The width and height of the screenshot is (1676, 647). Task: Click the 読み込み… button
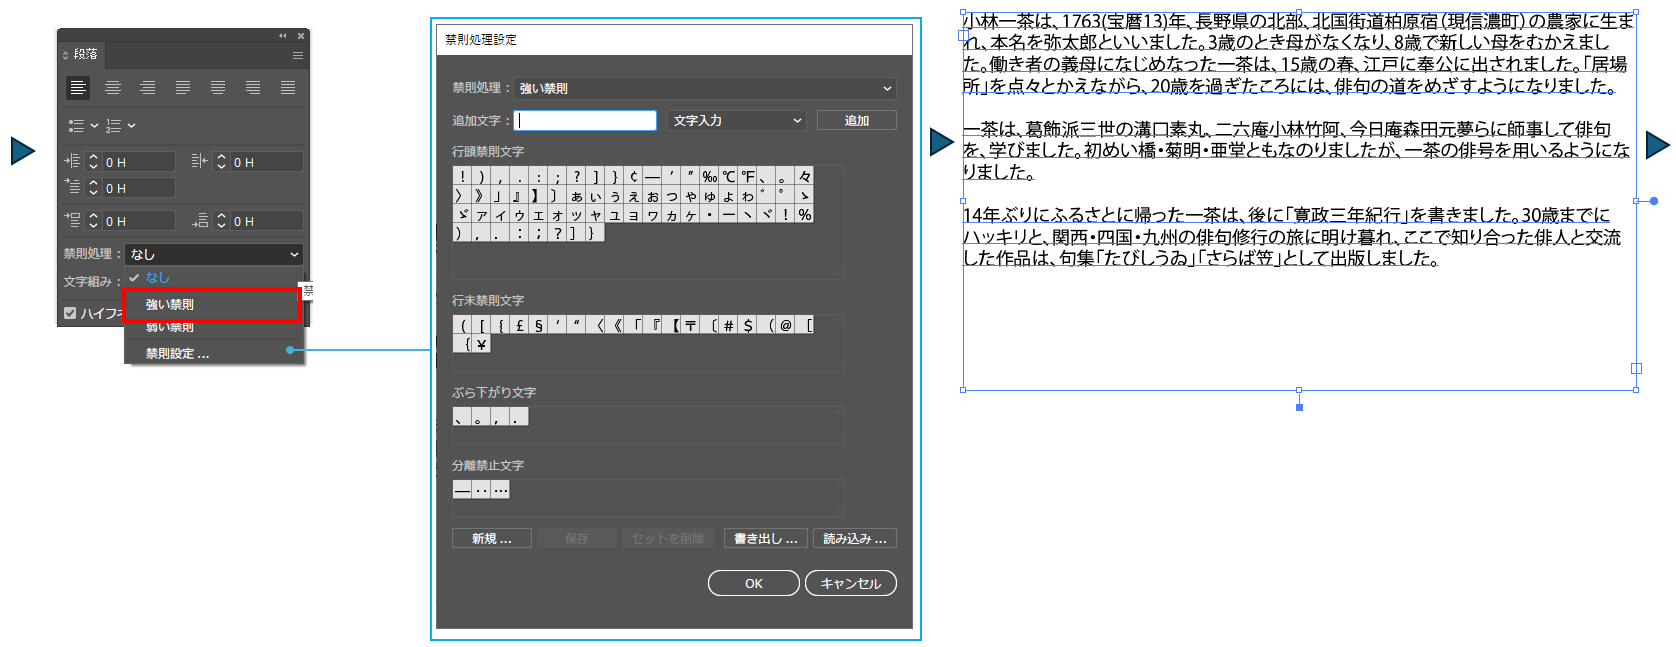[x=855, y=538]
